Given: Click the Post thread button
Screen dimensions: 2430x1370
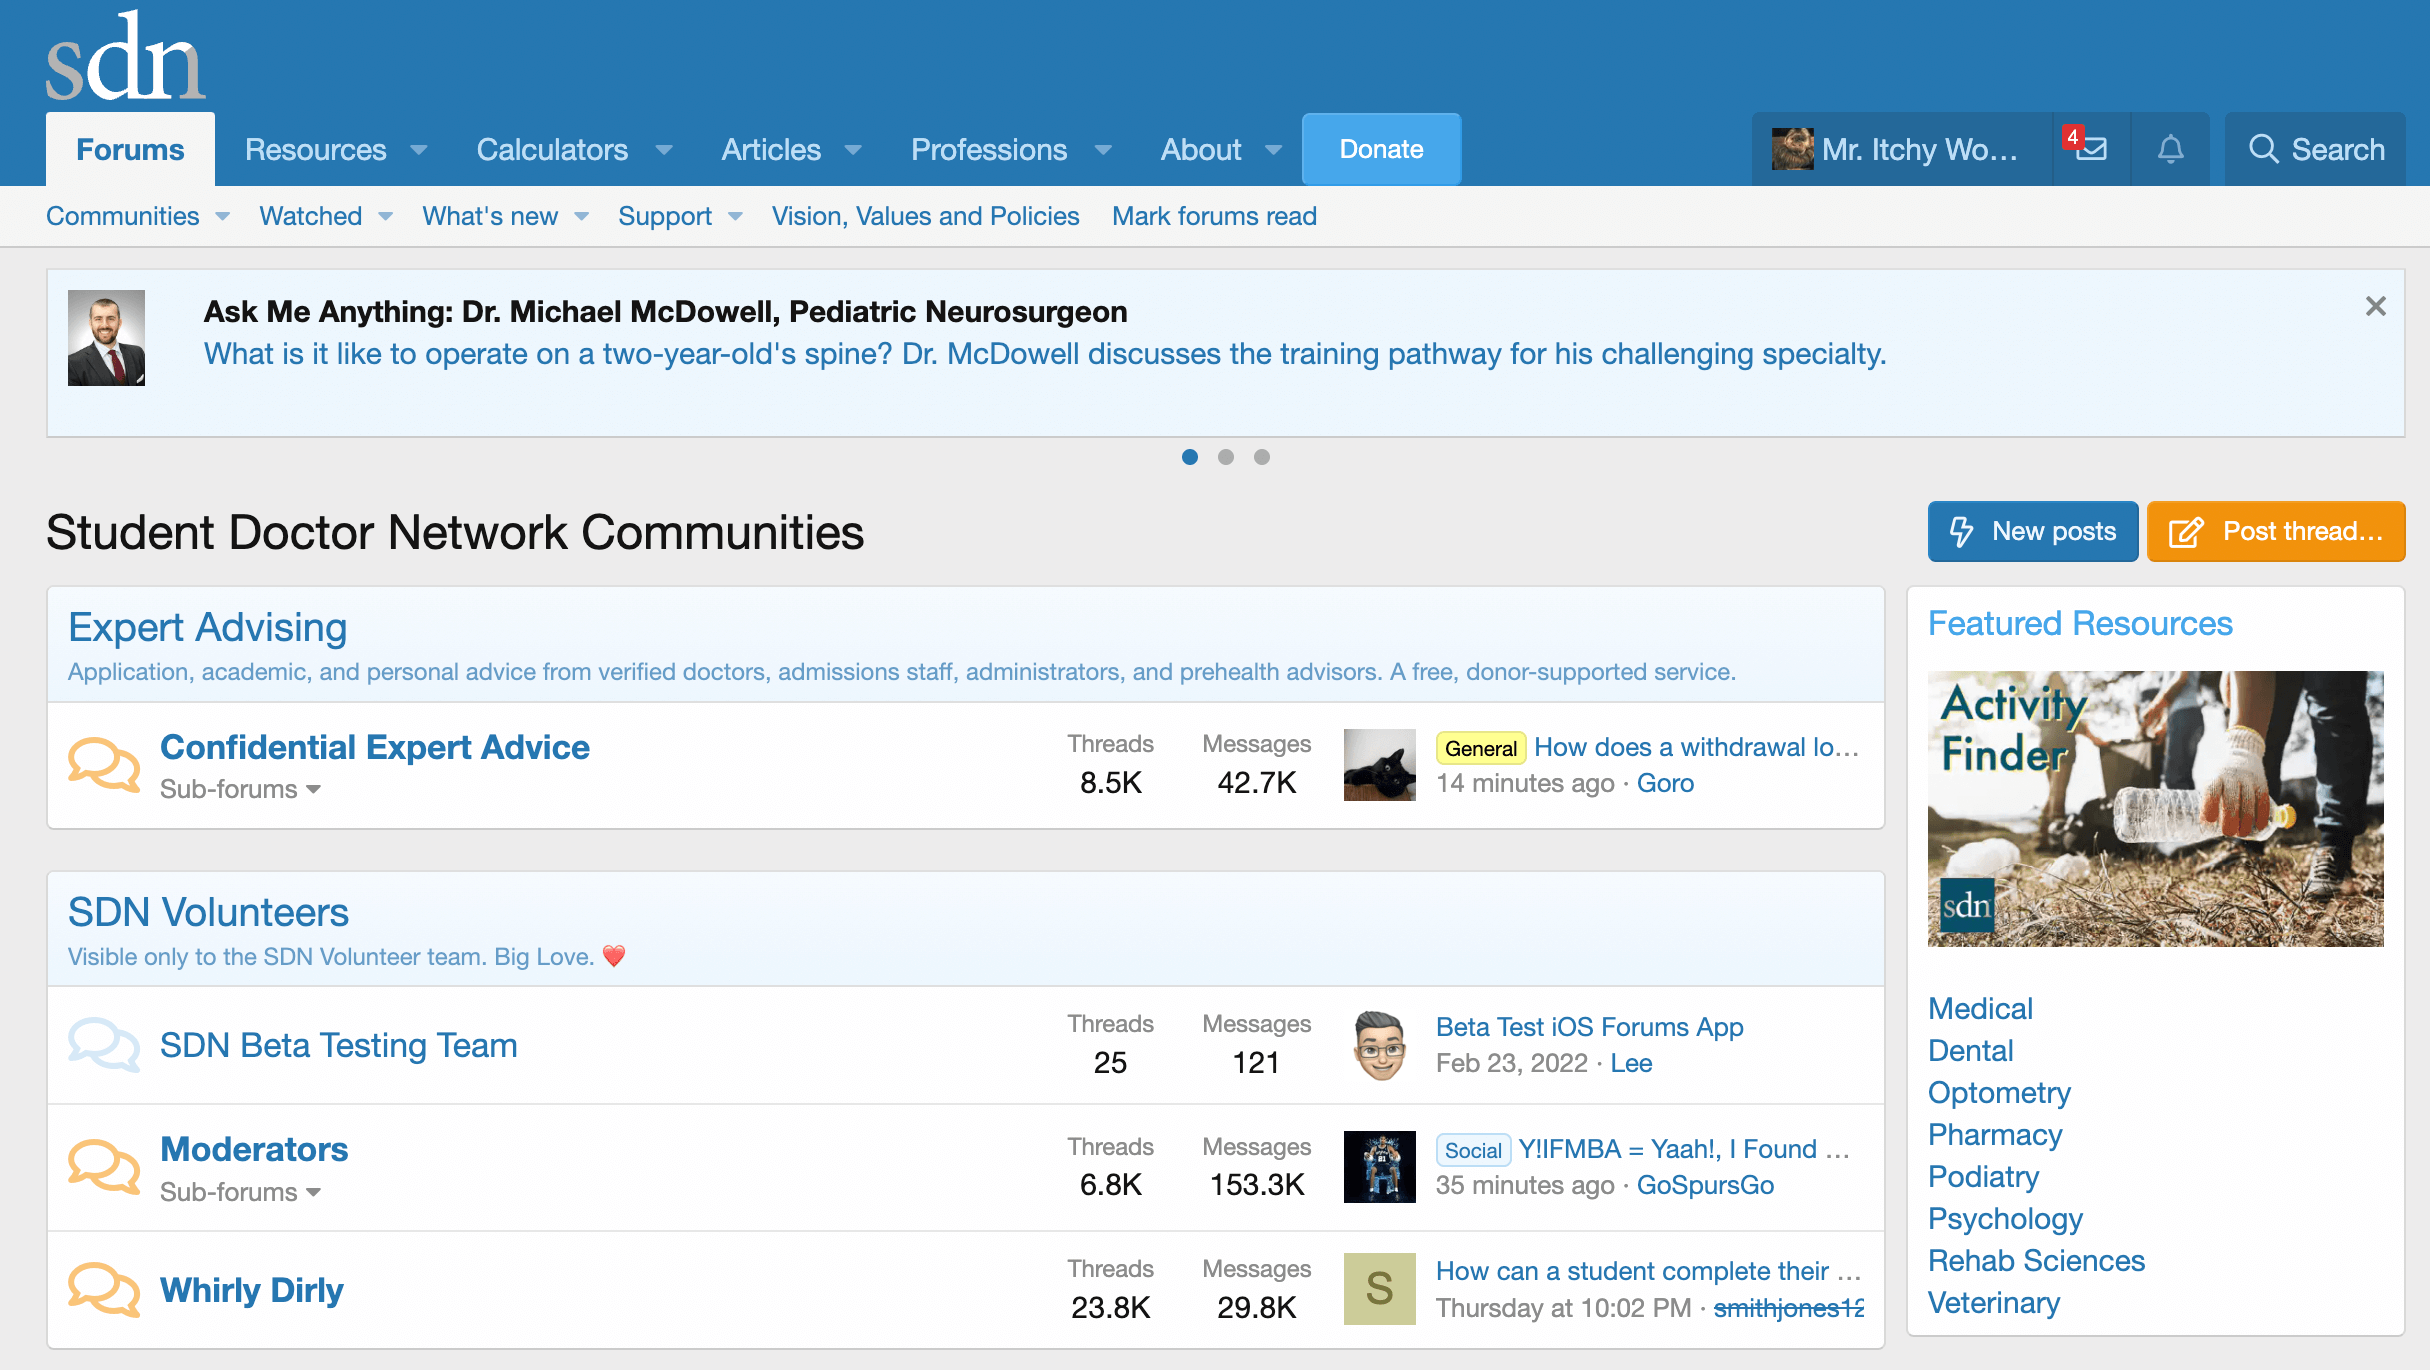Looking at the screenshot, I should point(2276,531).
